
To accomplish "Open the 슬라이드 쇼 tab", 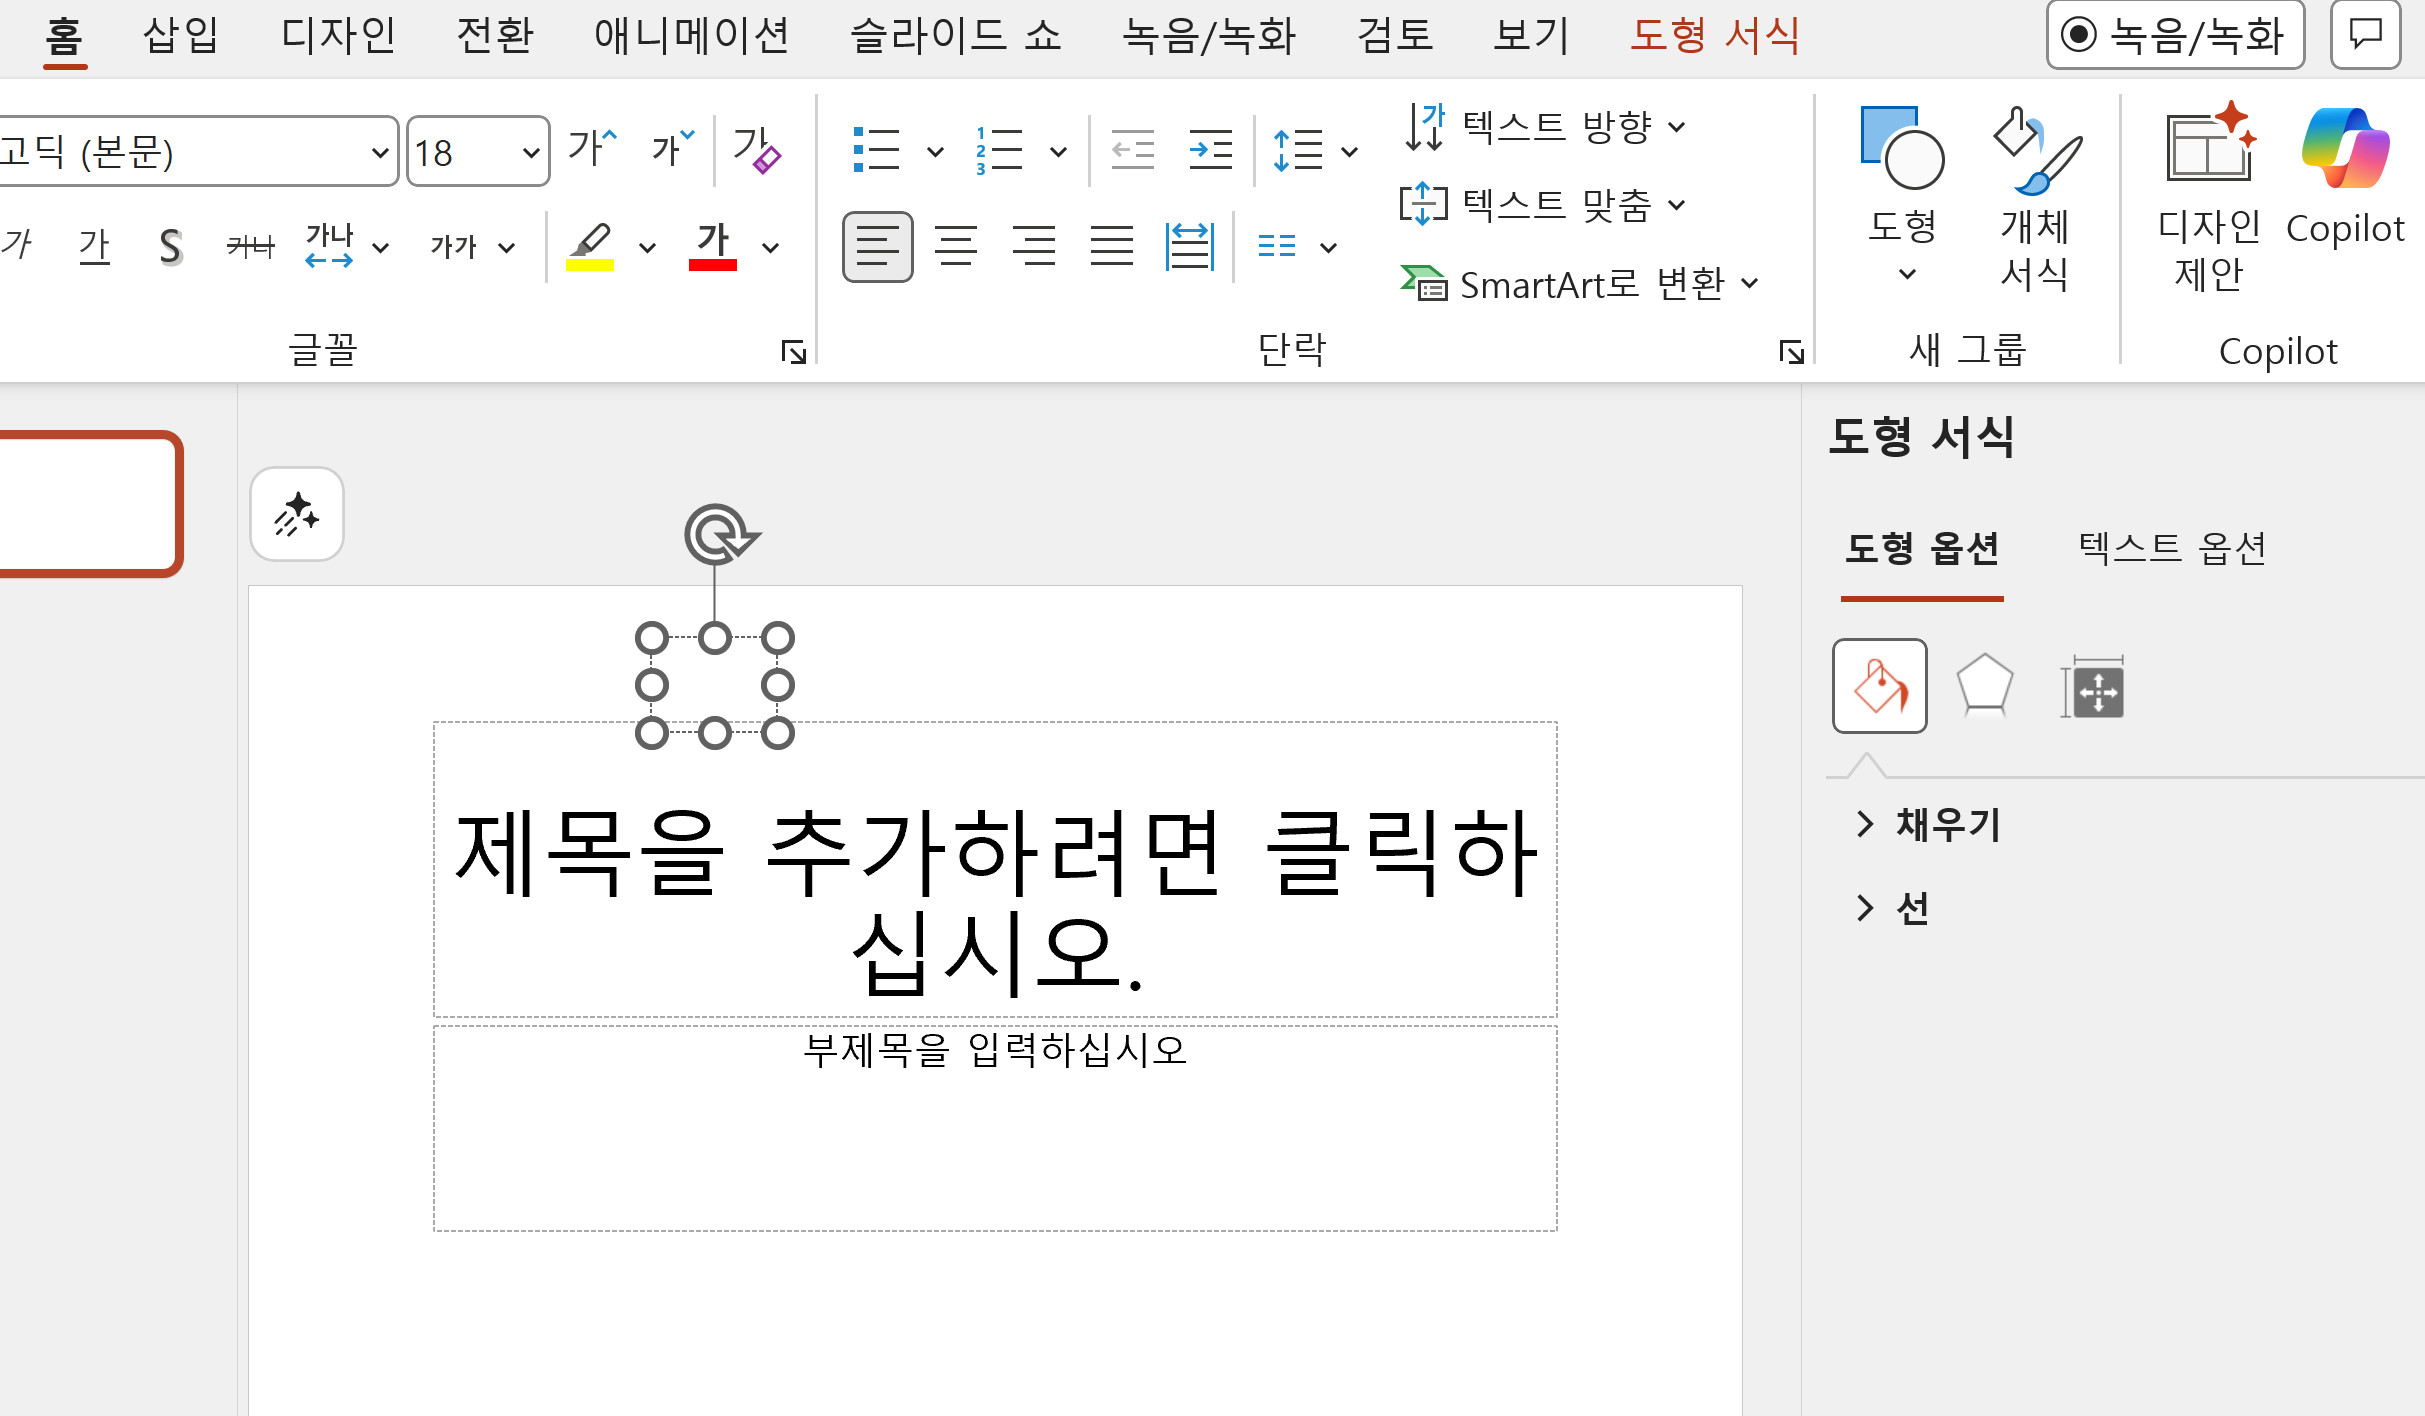I will pos(956,36).
